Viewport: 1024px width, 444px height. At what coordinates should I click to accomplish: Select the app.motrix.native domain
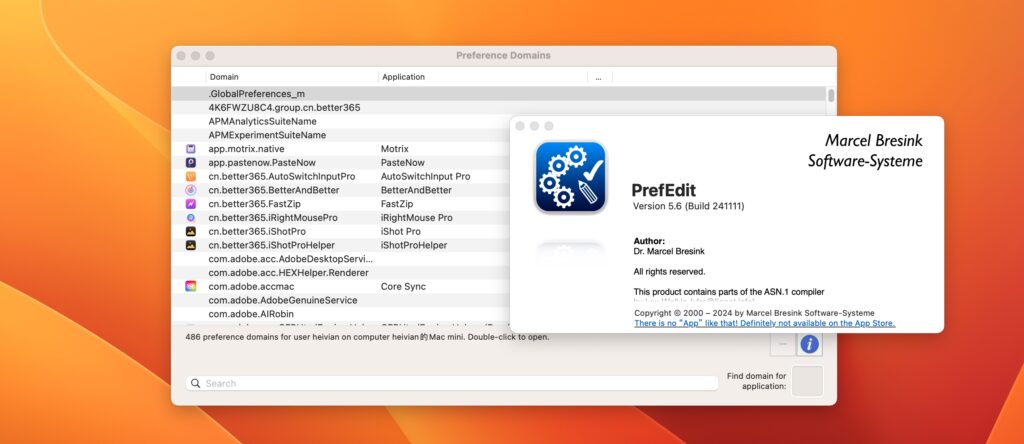(x=246, y=149)
